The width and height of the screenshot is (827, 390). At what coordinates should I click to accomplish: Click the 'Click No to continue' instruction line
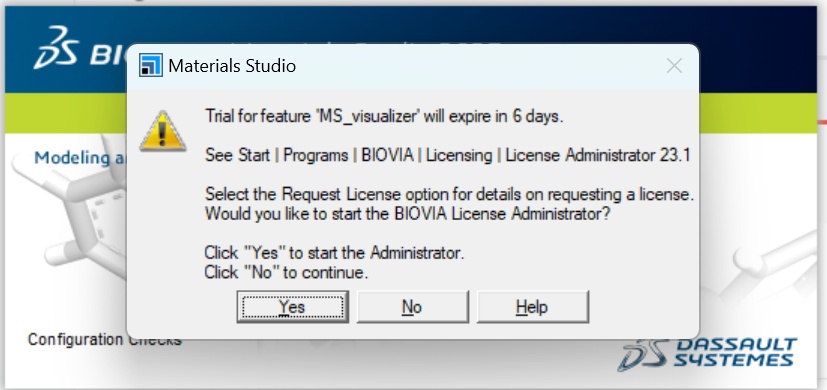tap(286, 272)
